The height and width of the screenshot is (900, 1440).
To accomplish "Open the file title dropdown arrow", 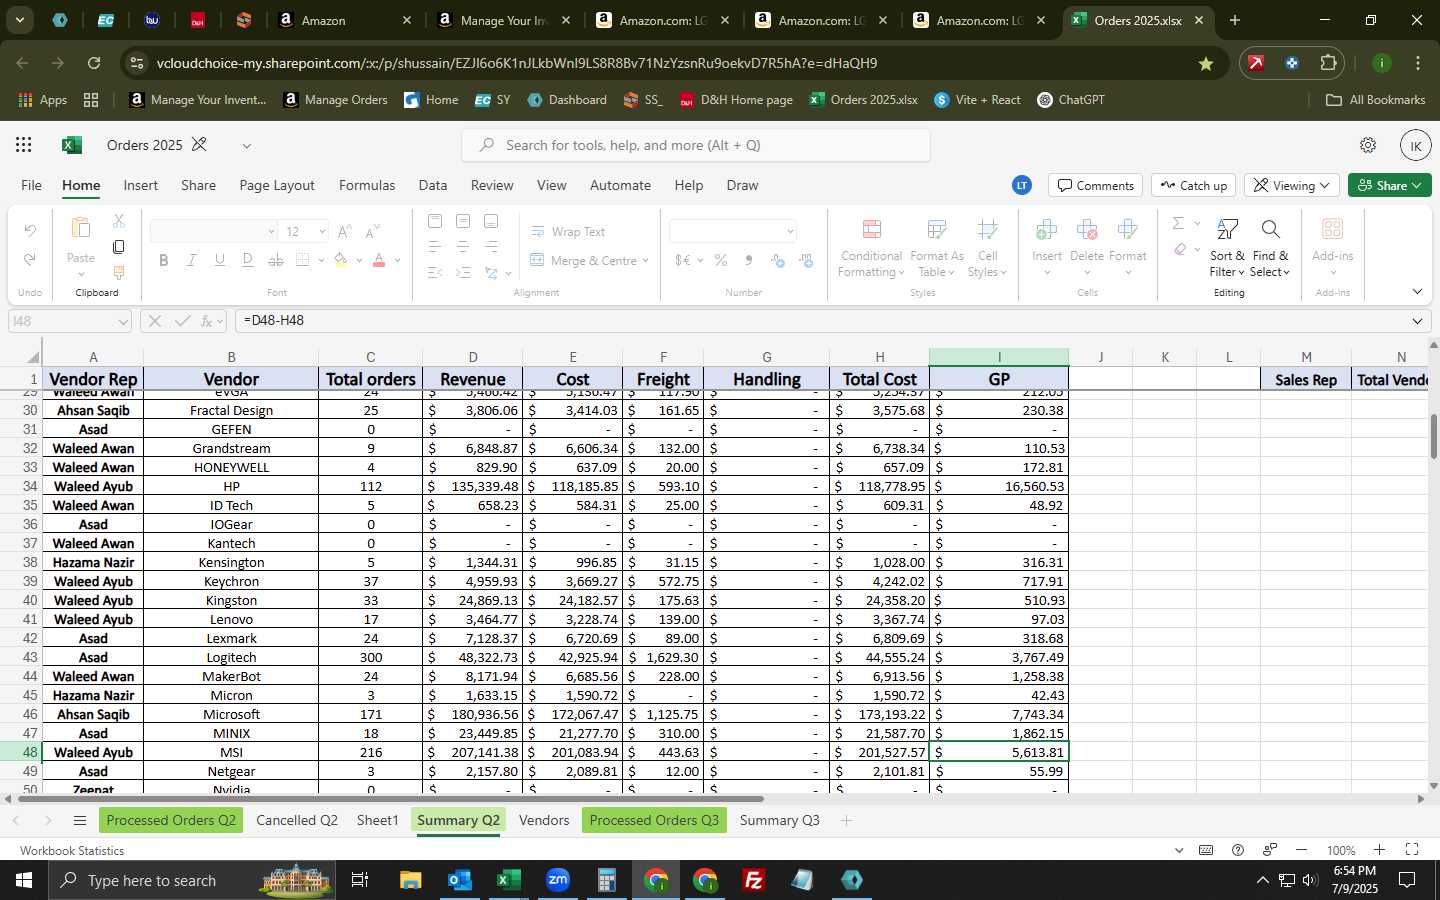I will coord(246,146).
